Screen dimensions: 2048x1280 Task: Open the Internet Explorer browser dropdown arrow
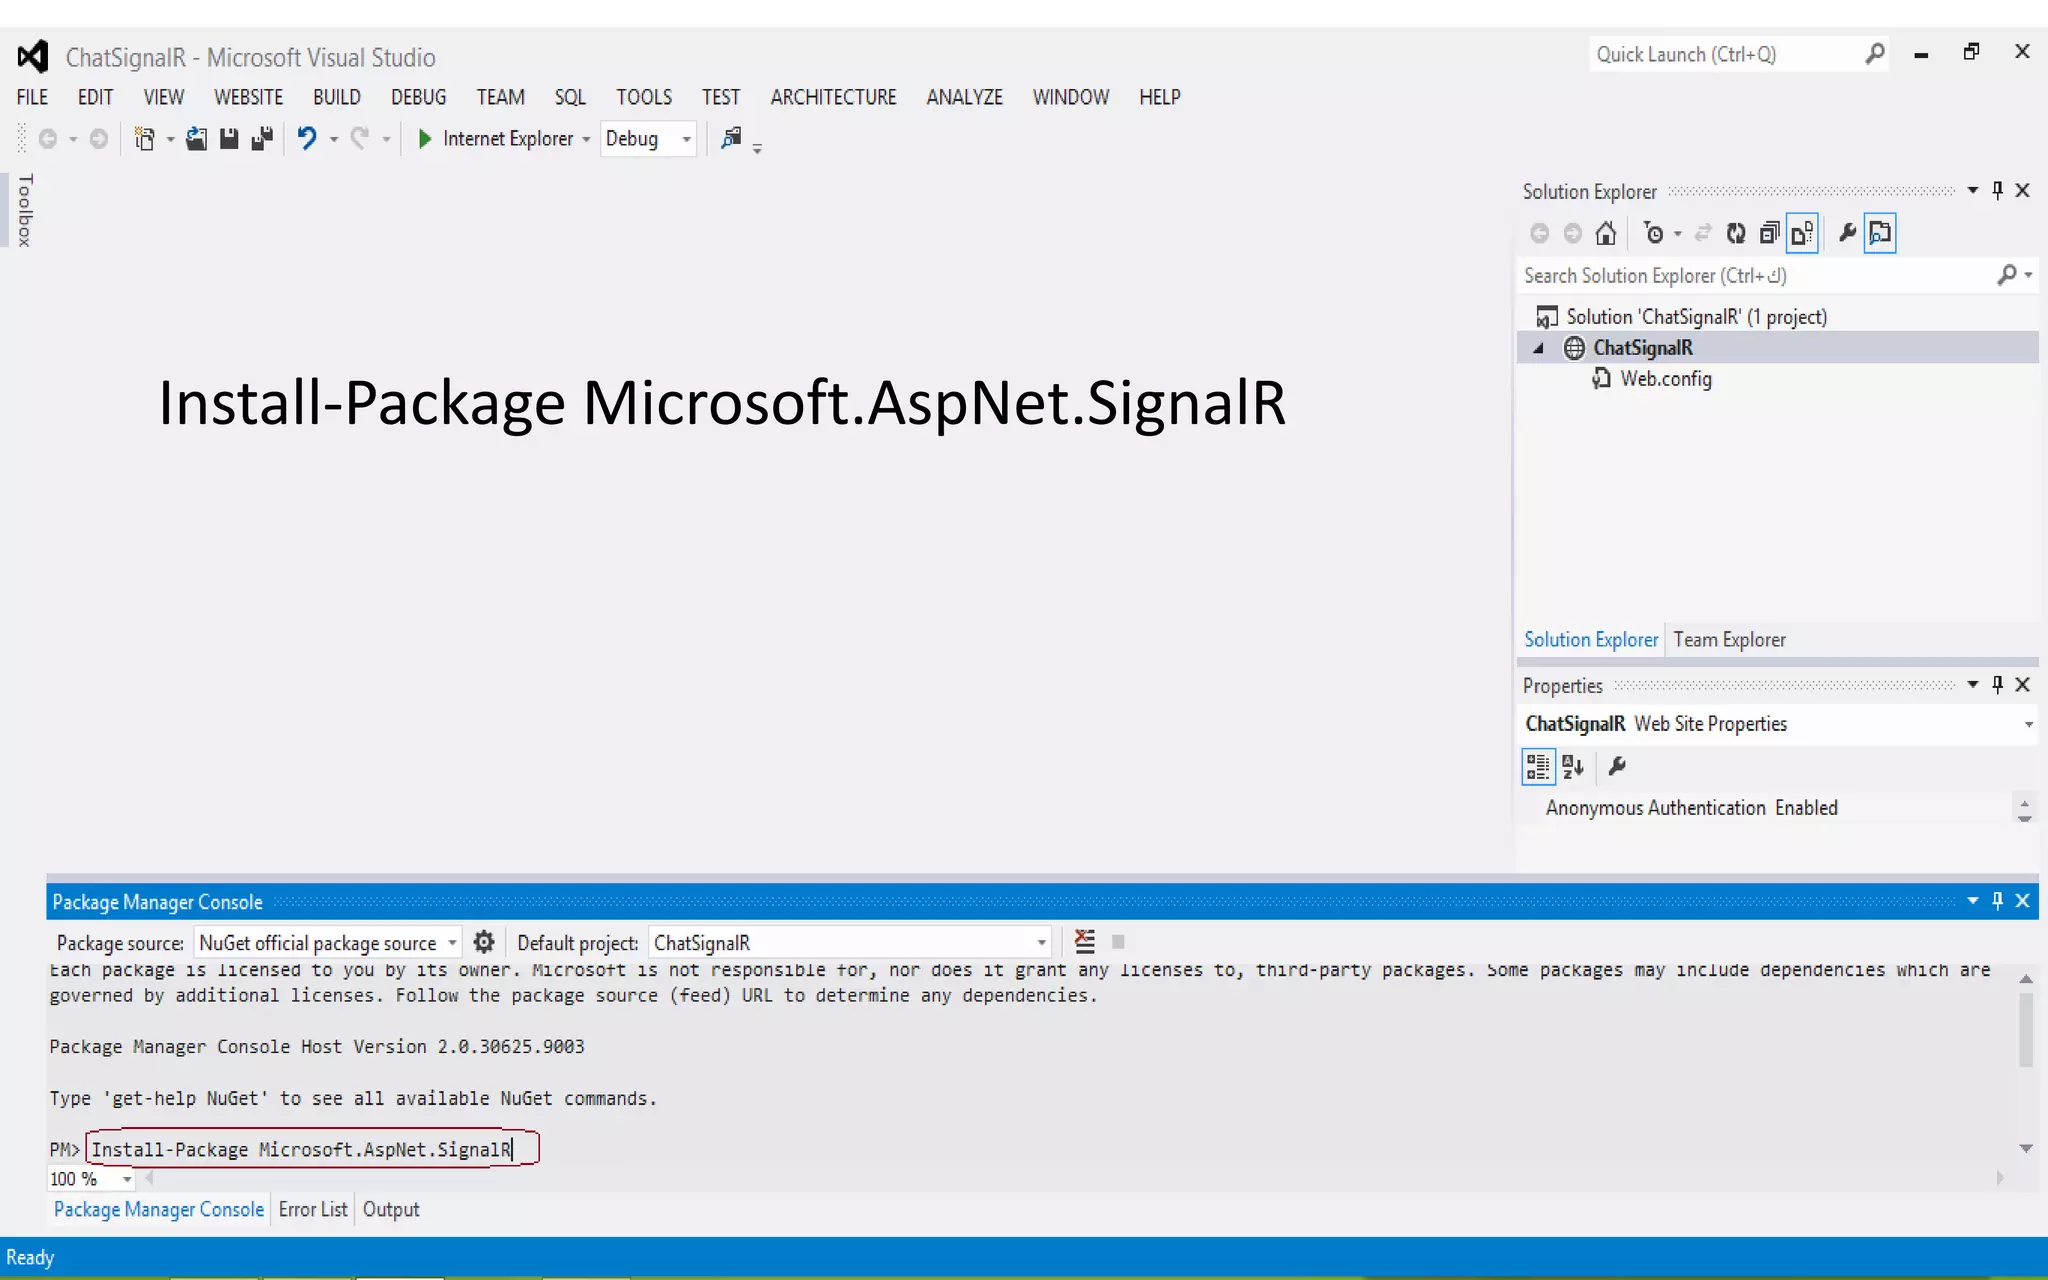point(586,139)
